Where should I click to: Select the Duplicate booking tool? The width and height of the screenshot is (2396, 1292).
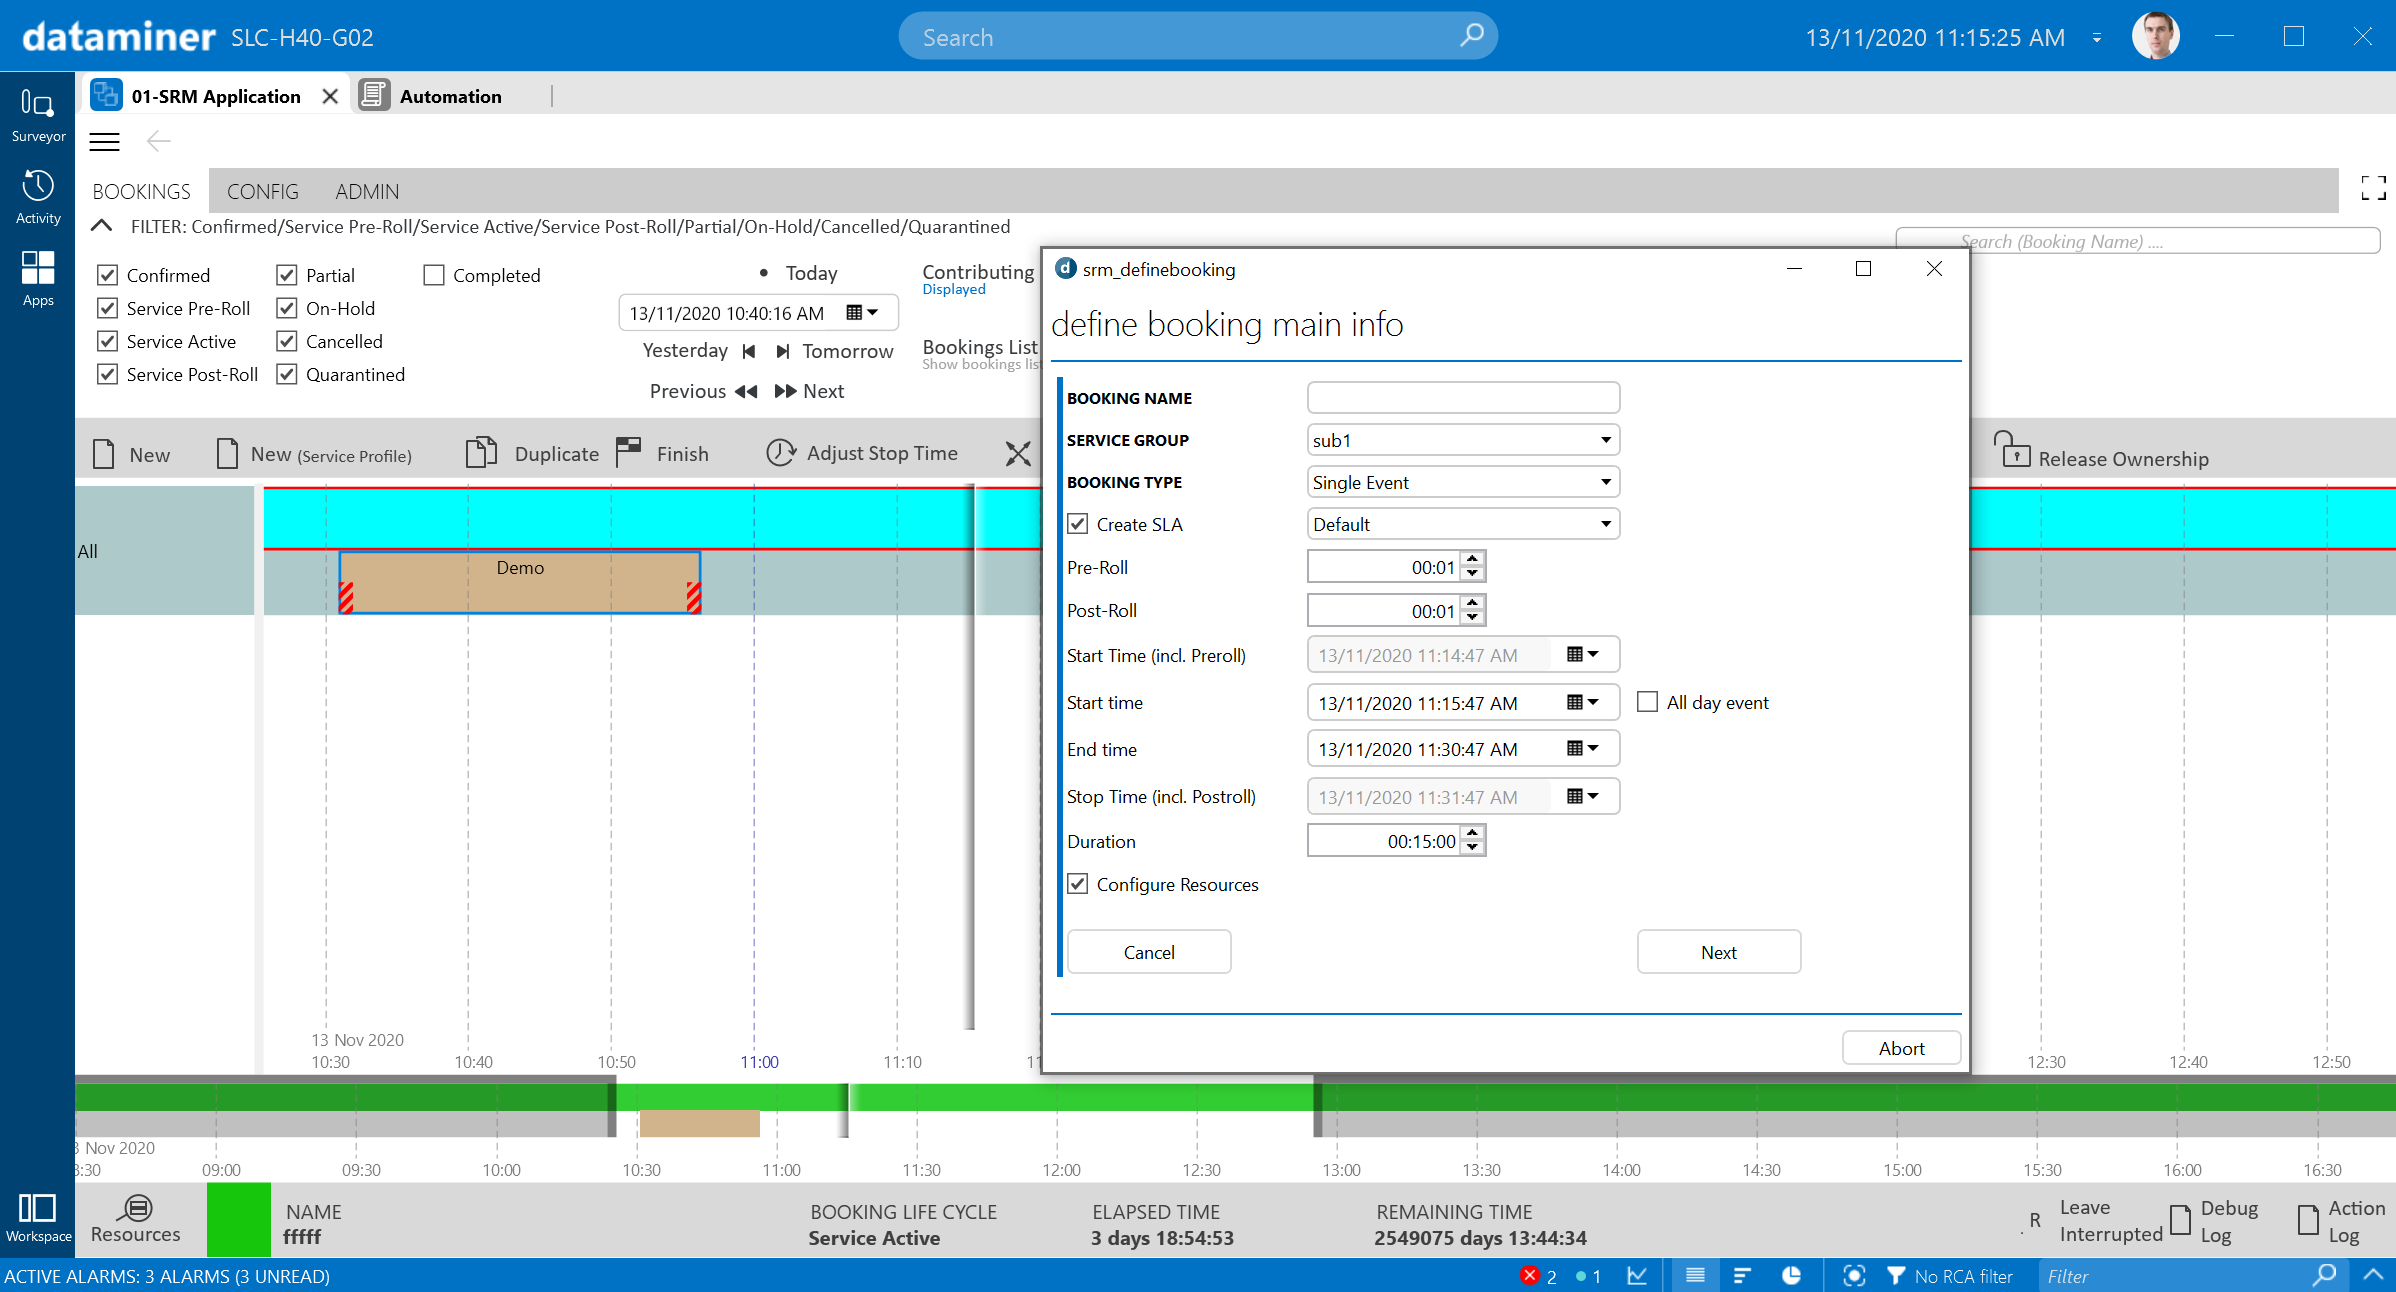[x=483, y=452]
